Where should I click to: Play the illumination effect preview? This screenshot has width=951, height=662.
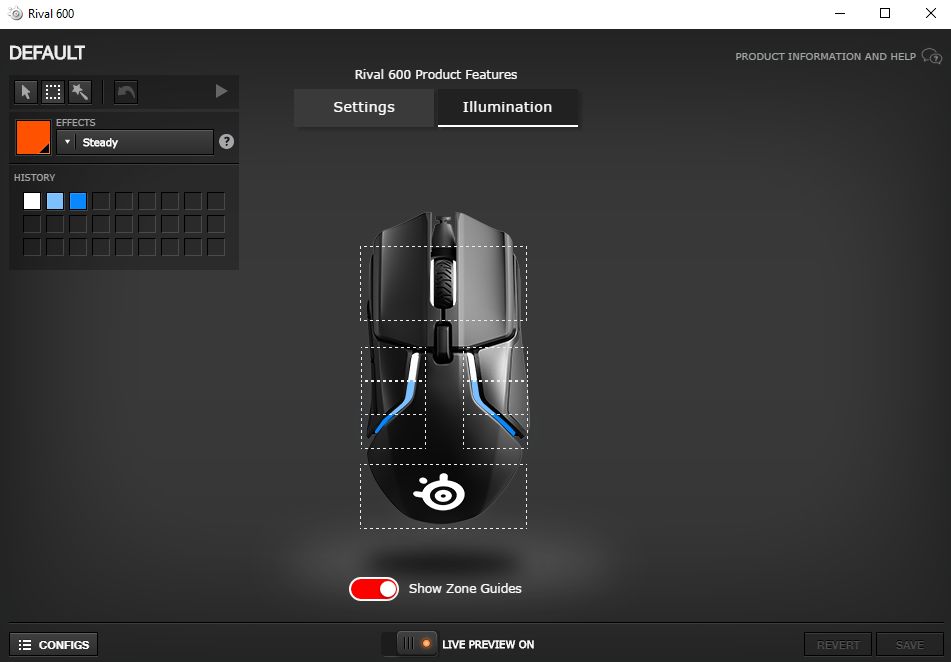(x=221, y=91)
